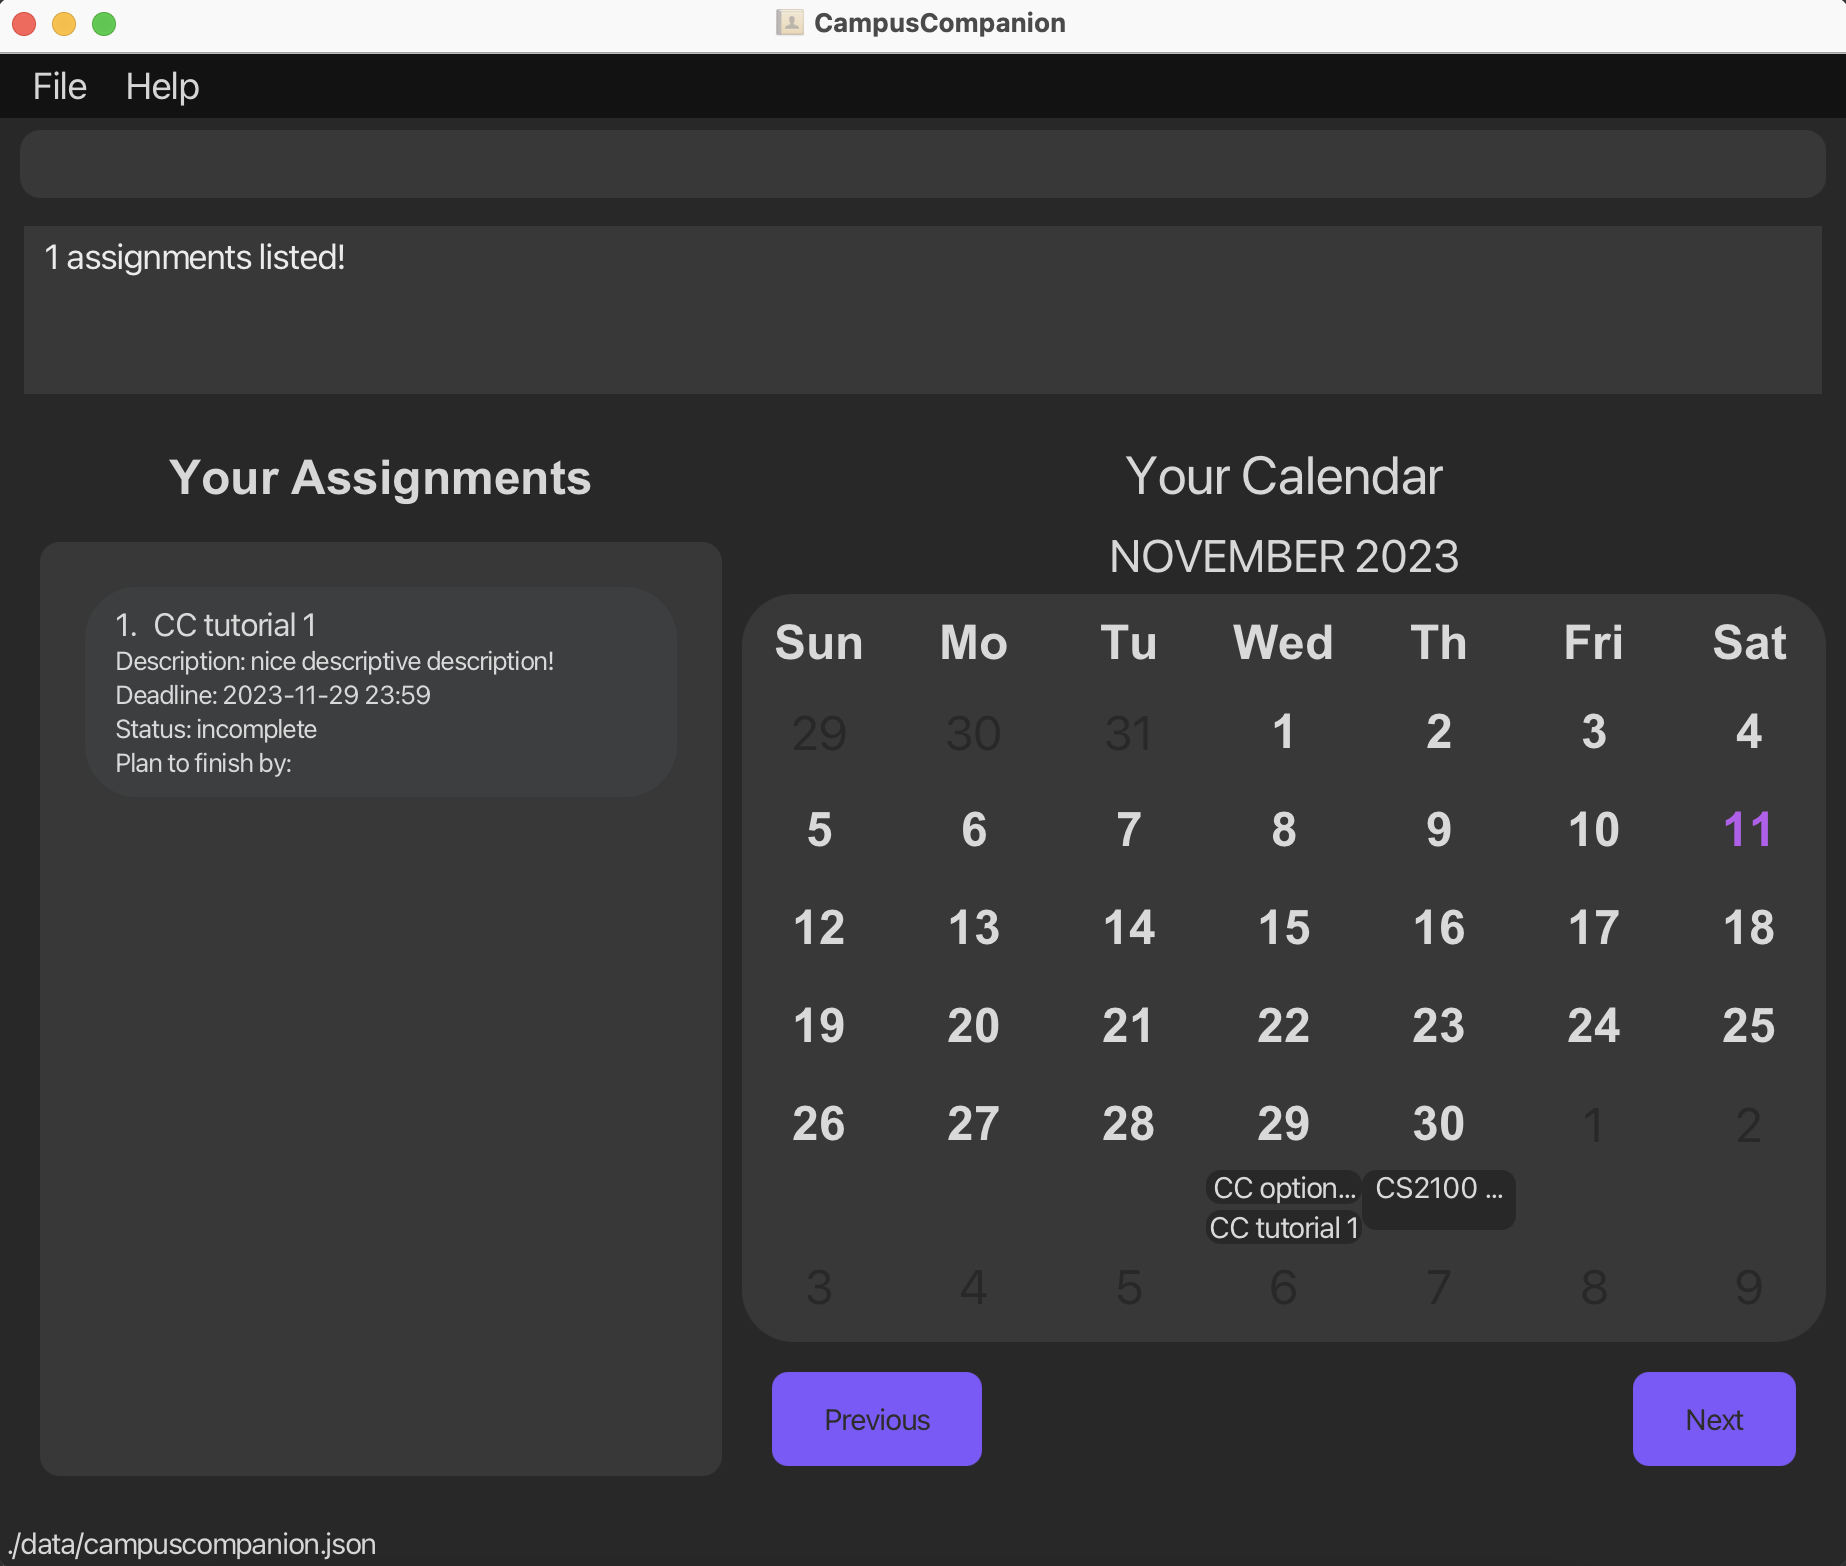Click the Sun column header

819,642
